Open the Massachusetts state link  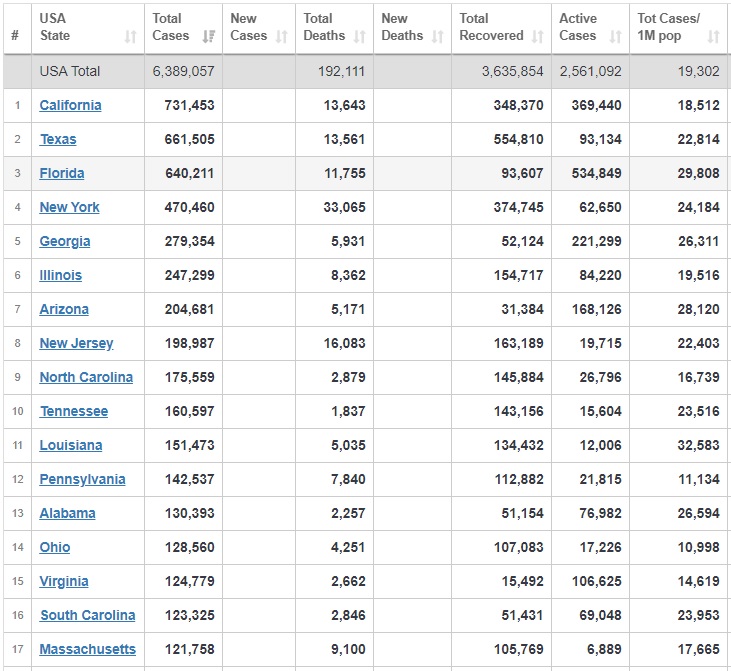point(87,649)
